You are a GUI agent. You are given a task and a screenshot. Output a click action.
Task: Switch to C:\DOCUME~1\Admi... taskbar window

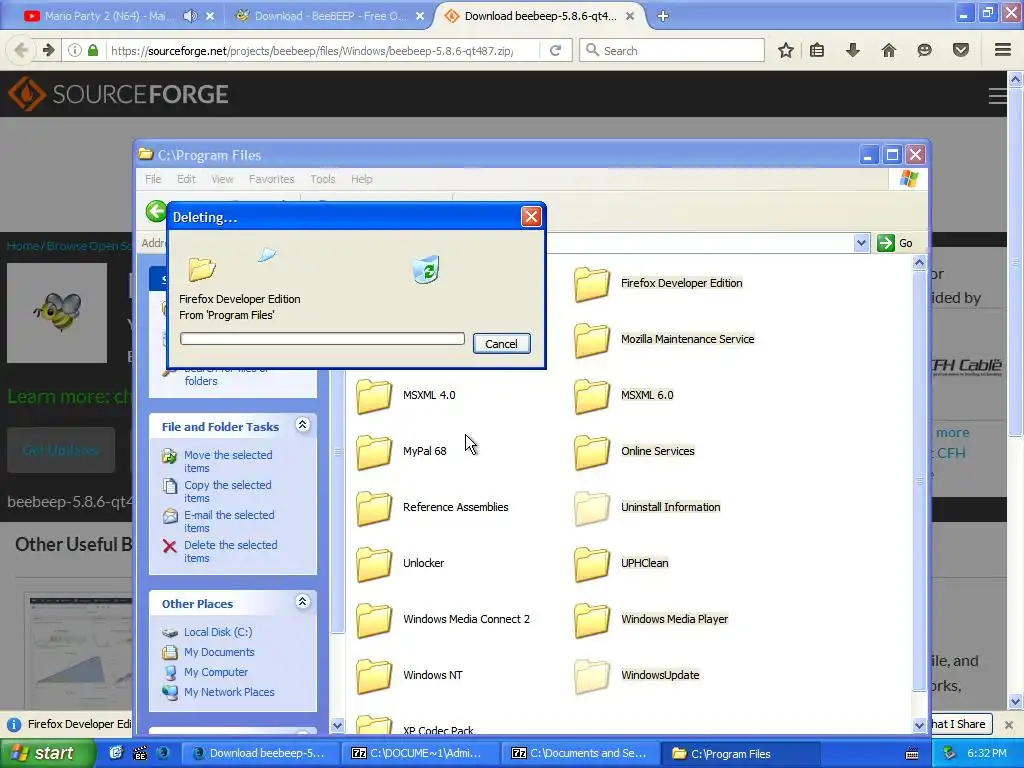(421, 753)
